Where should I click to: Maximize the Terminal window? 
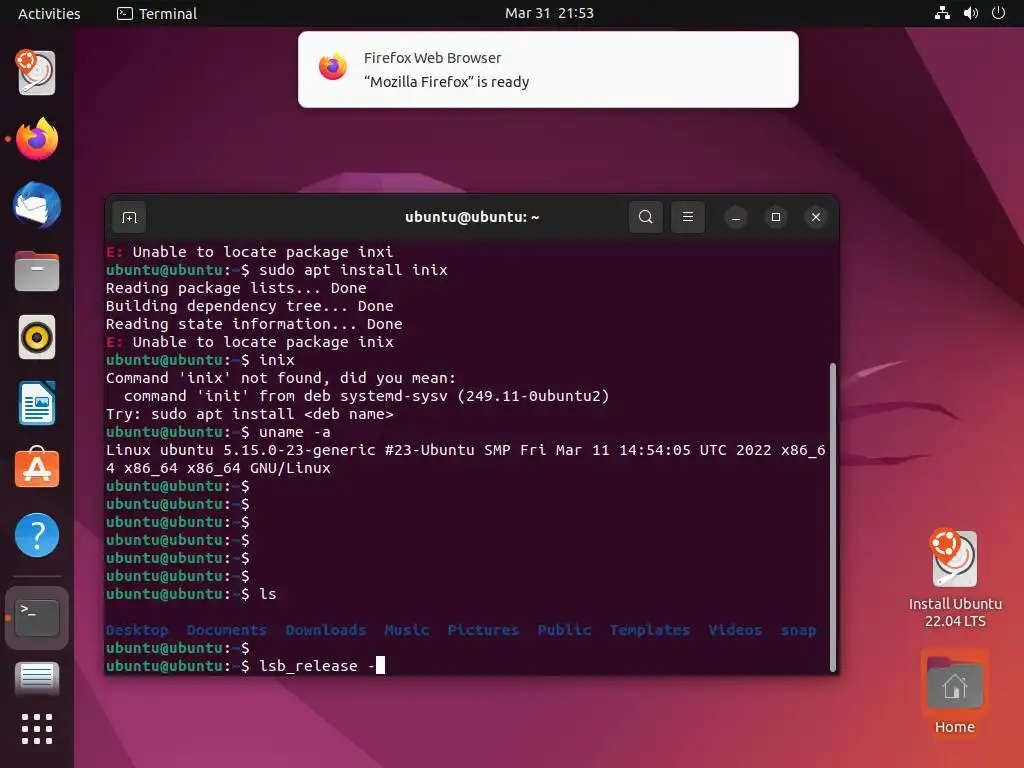pos(776,217)
